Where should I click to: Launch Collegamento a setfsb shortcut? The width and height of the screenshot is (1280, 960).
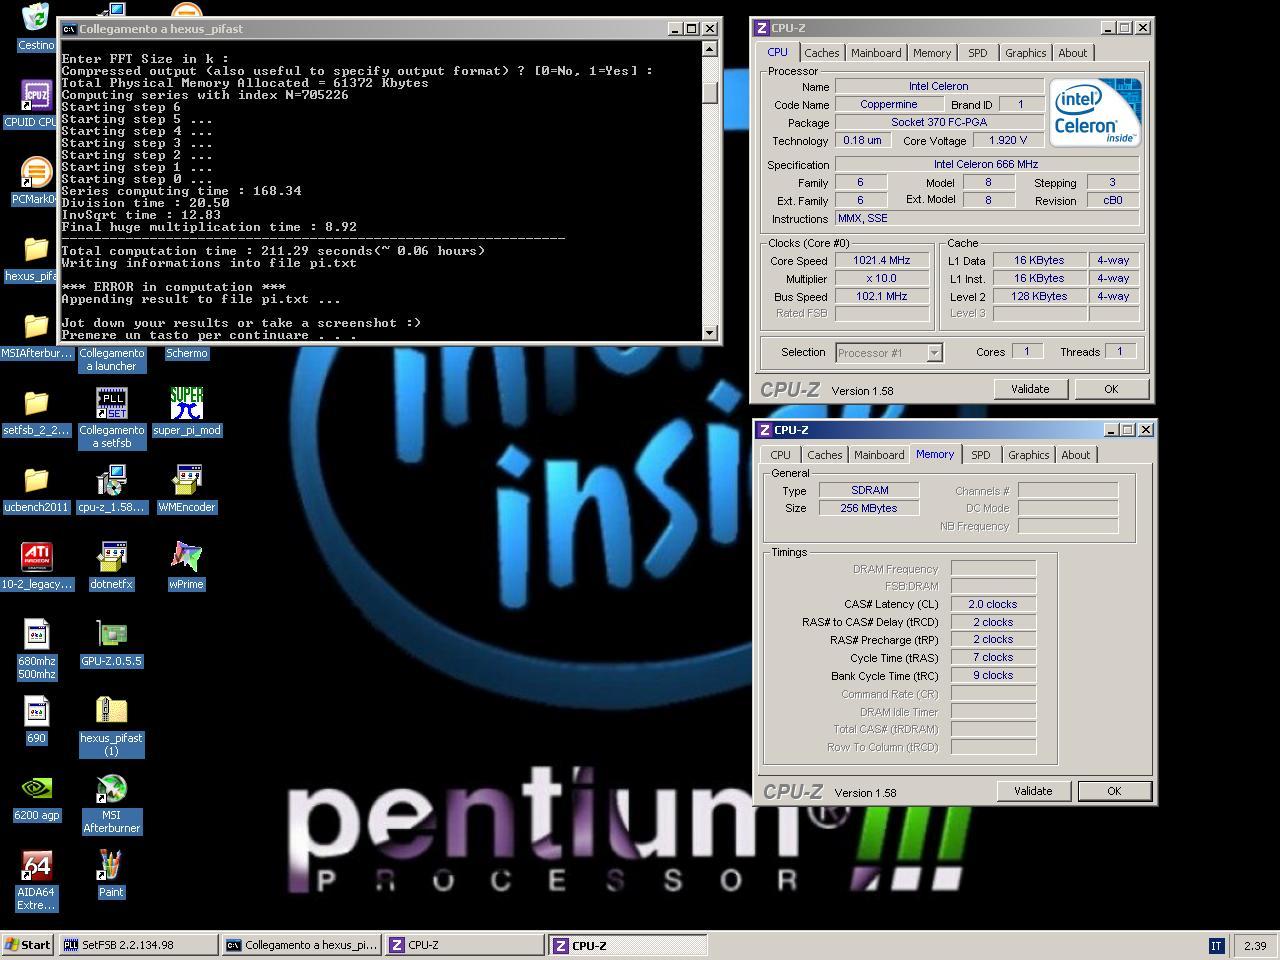tap(112, 405)
